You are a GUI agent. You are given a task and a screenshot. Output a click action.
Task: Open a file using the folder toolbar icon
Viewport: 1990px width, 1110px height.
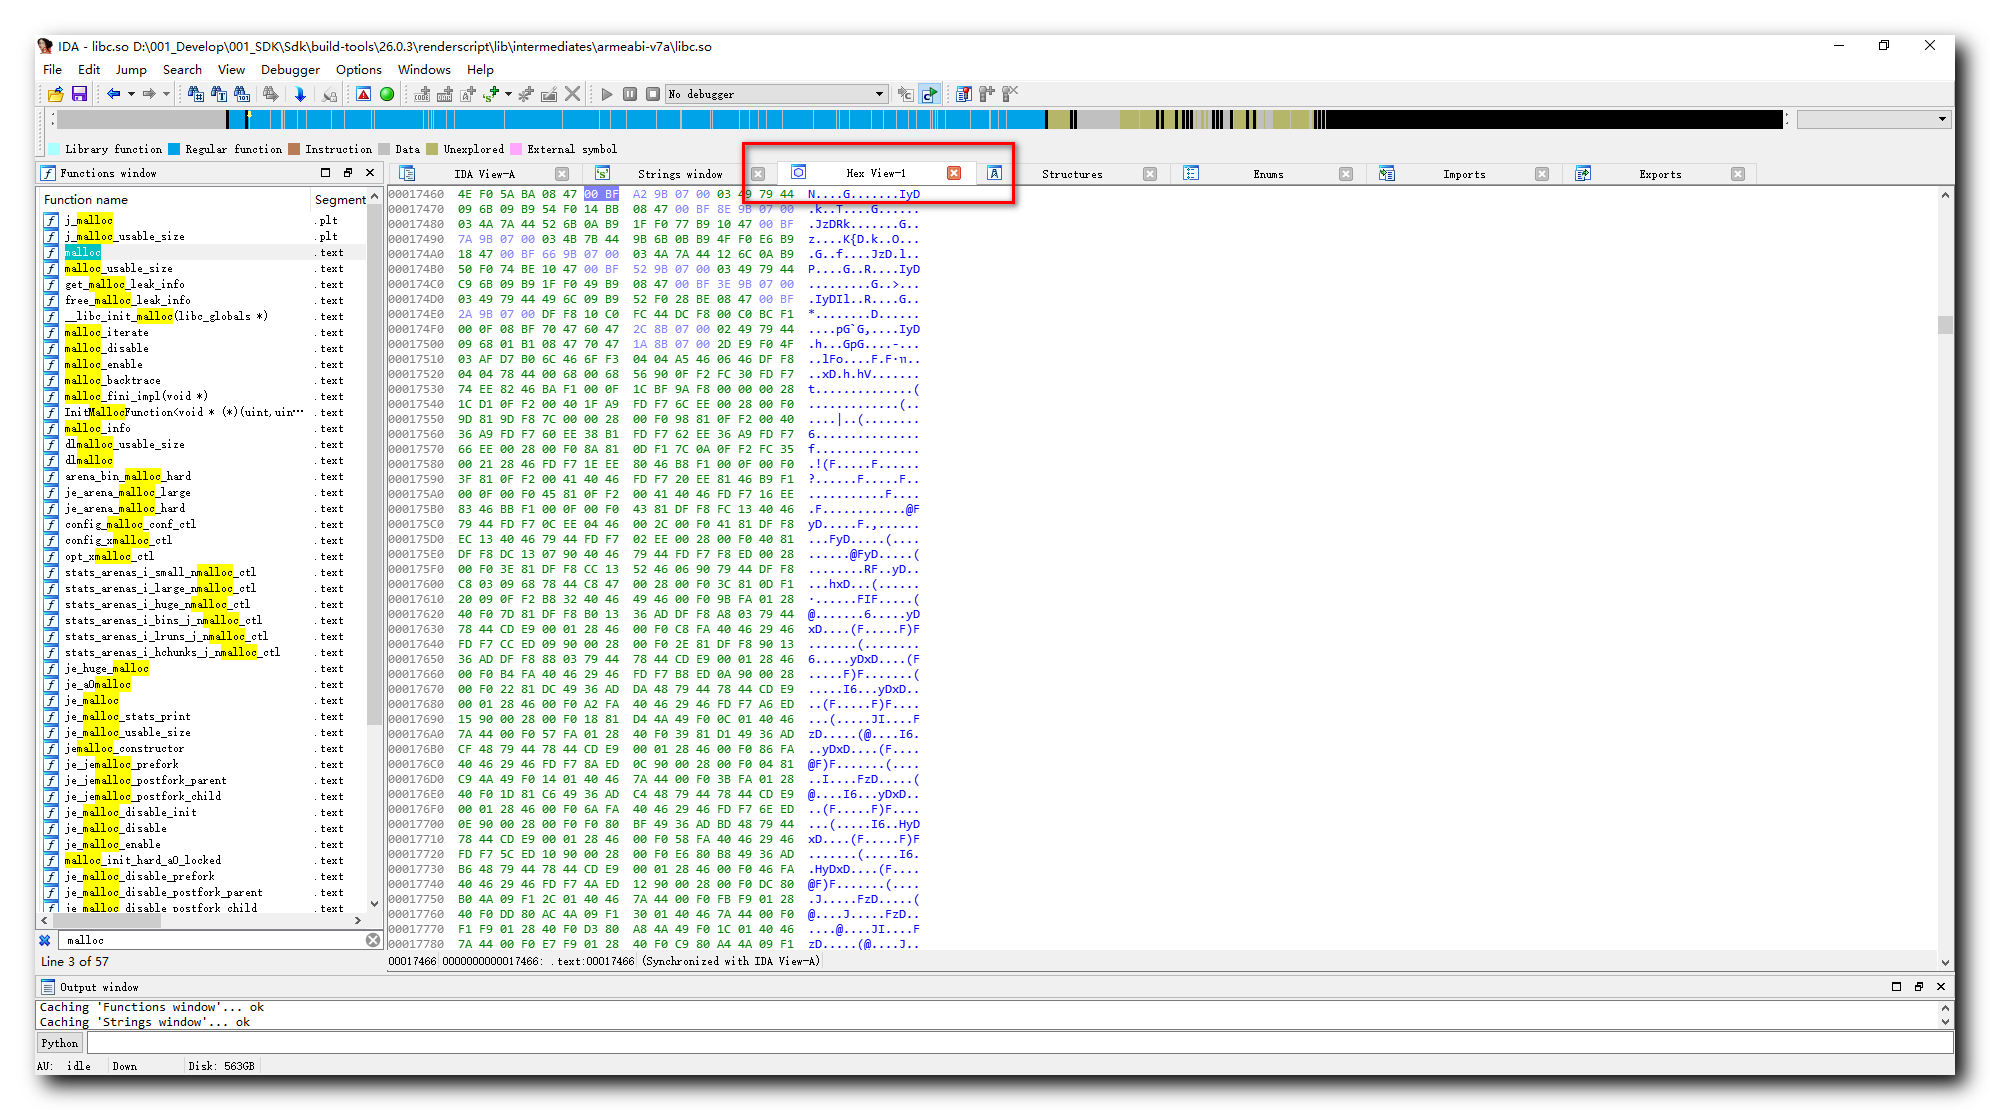[55, 94]
